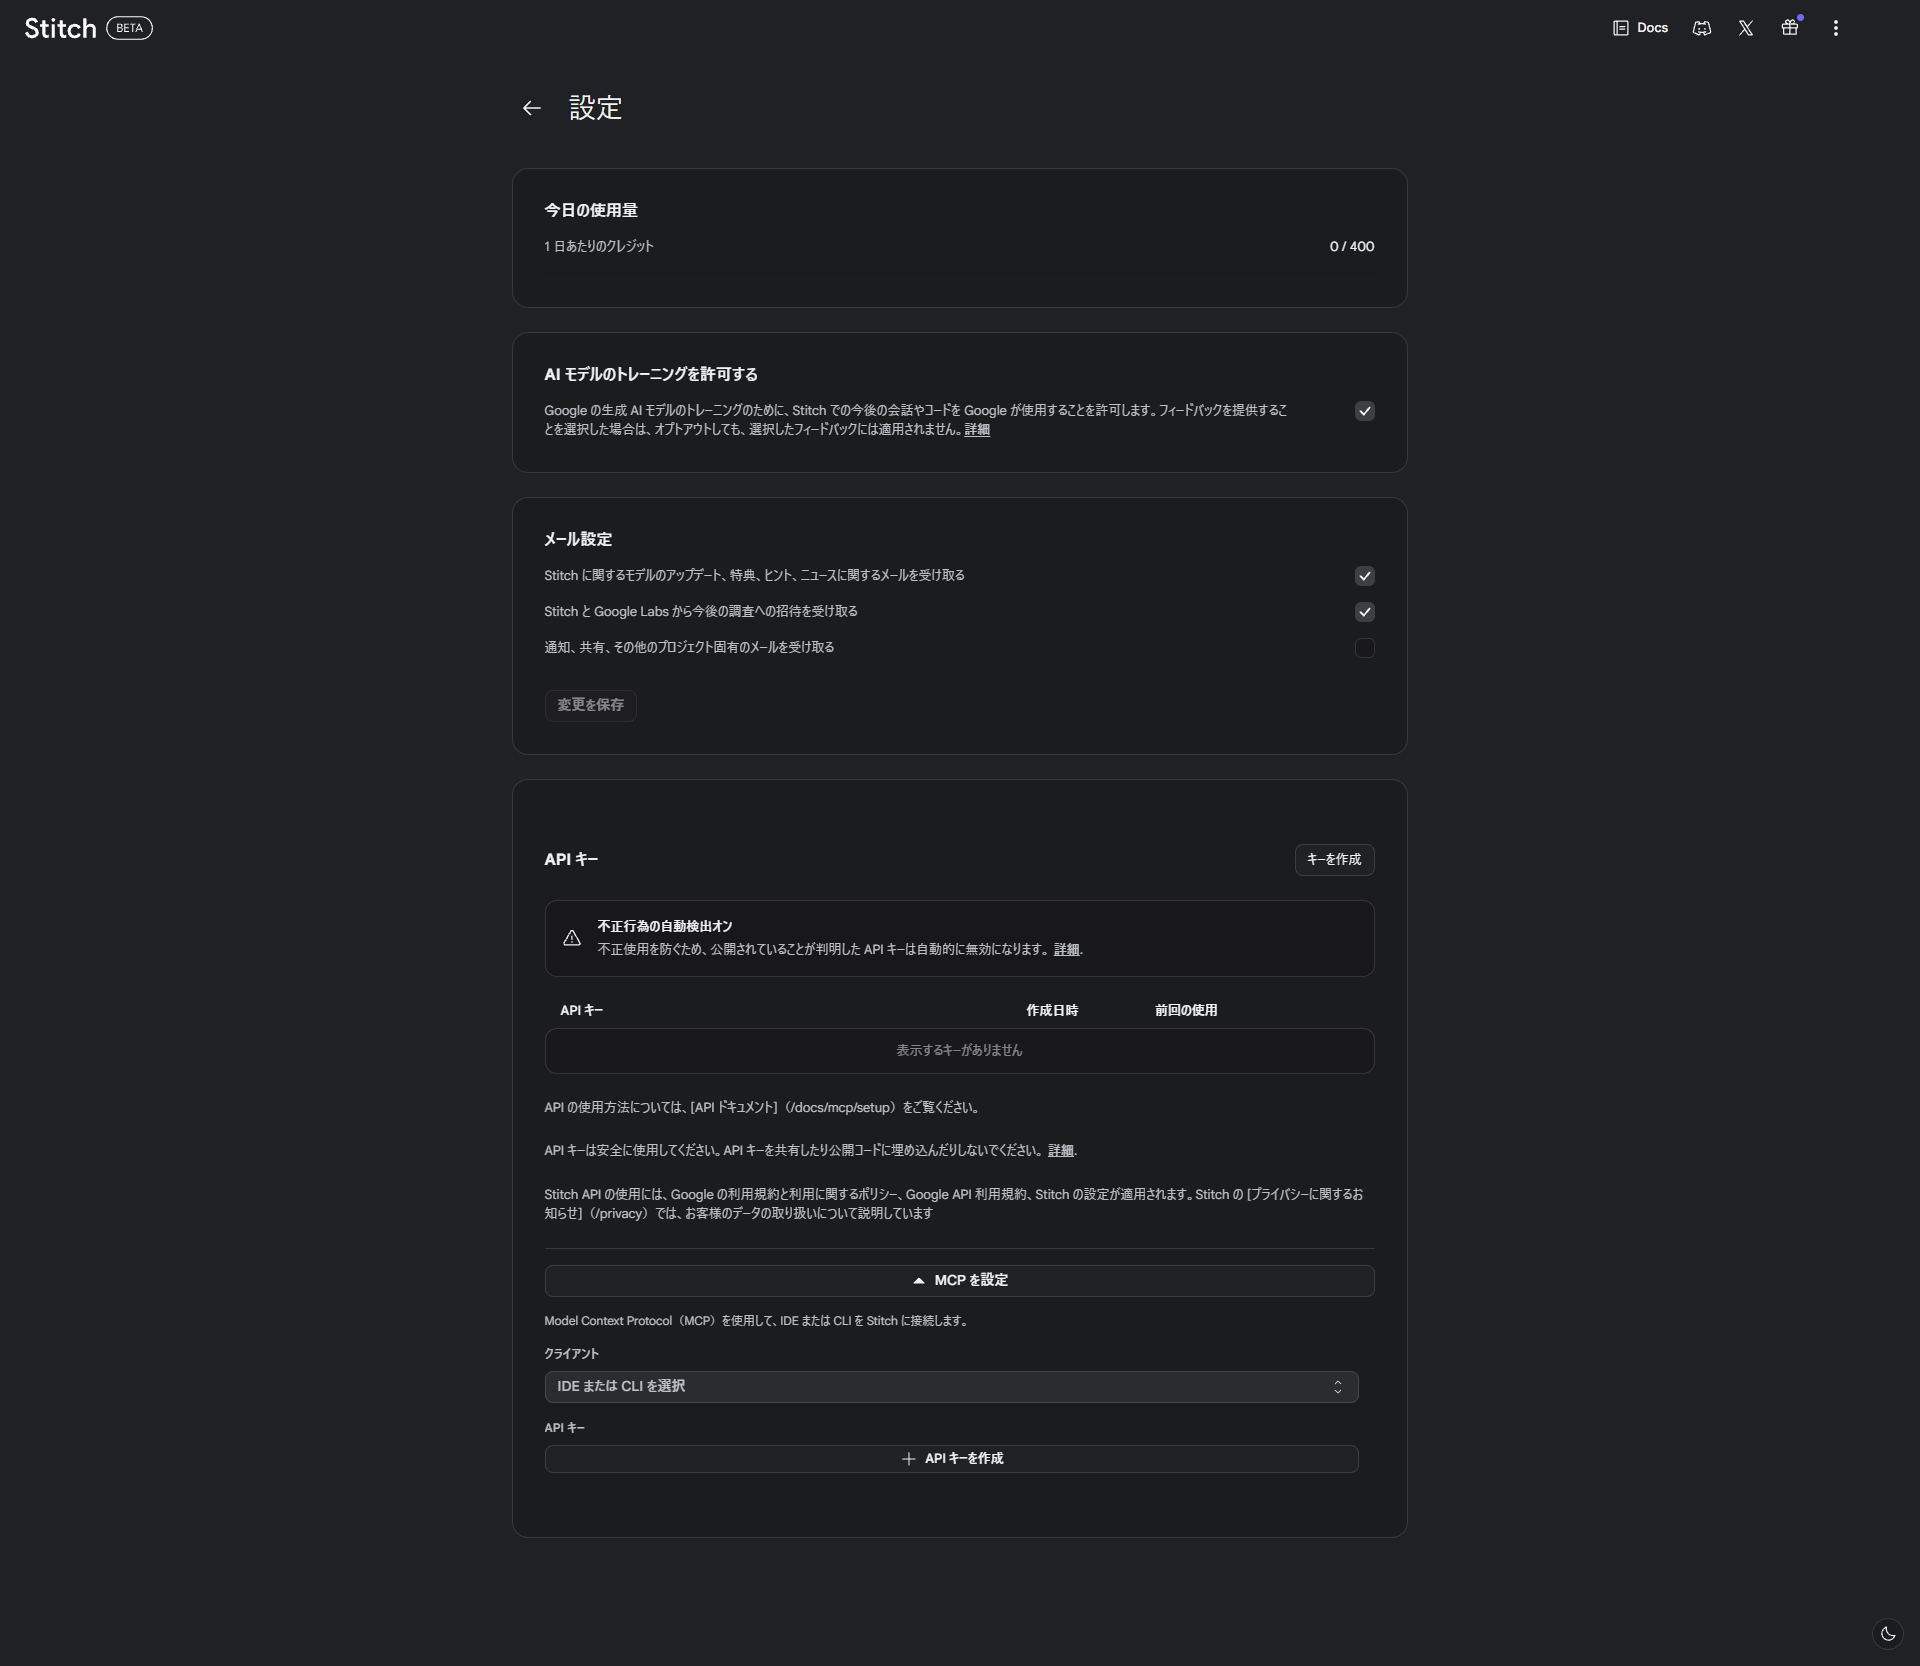Image resolution: width=1920 pixels, height=1666 pixels.
Task: Toggle AI モデルのトレーニングを許可する checkbox
Action: [1364, 411]
